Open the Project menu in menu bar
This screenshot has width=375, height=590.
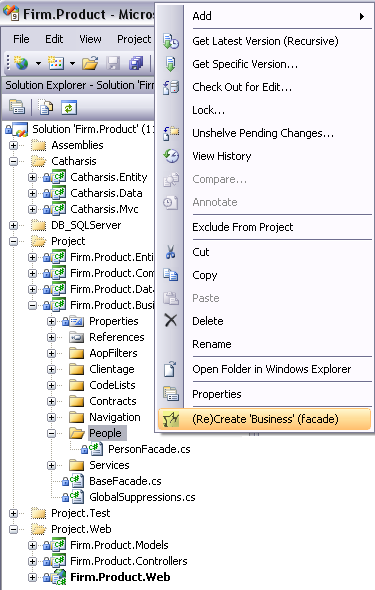[x=134, y=39]
